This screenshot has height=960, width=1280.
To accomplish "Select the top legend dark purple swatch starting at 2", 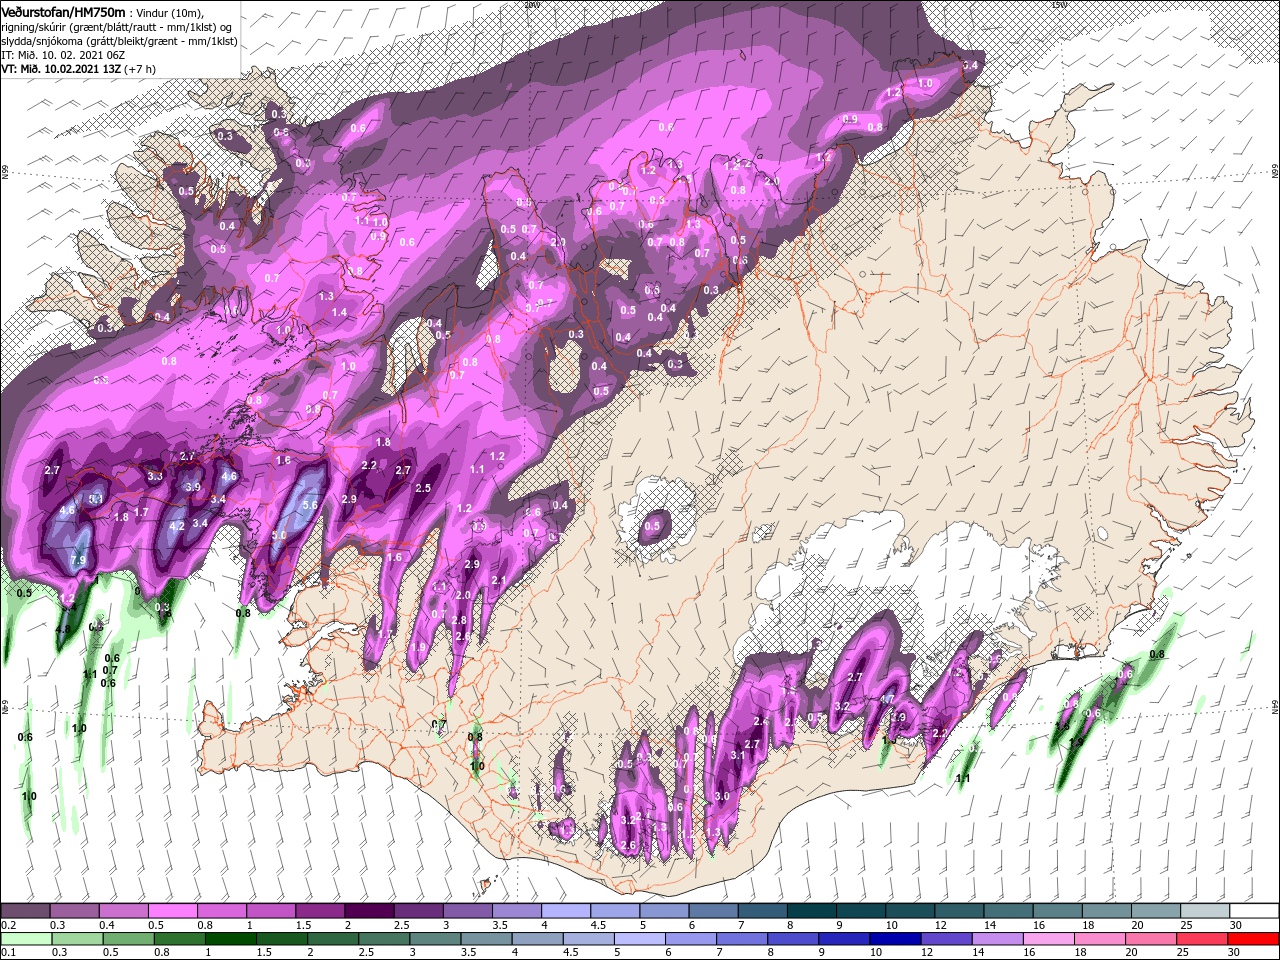I will [x=369, y=911].
